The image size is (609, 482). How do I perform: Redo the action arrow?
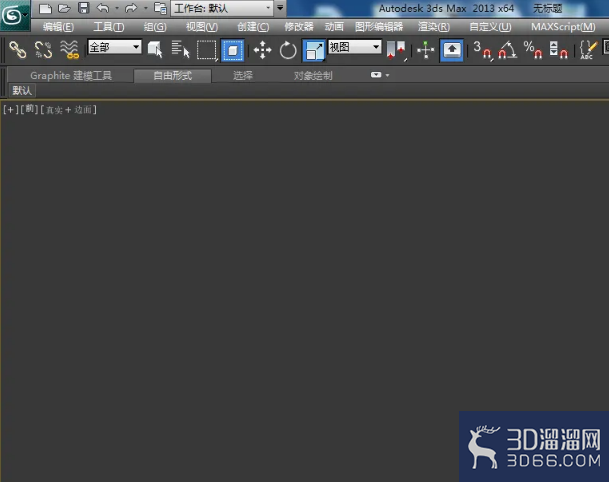(131, 8)
